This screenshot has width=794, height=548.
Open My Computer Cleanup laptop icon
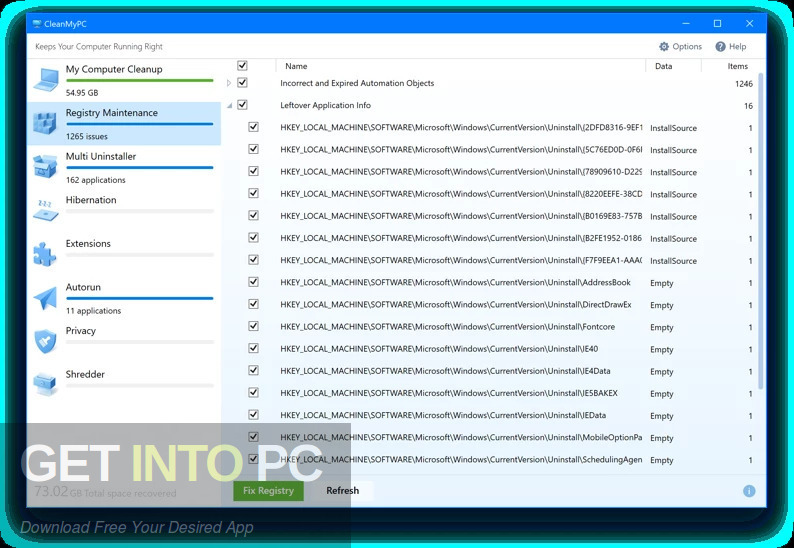(46, 80)
